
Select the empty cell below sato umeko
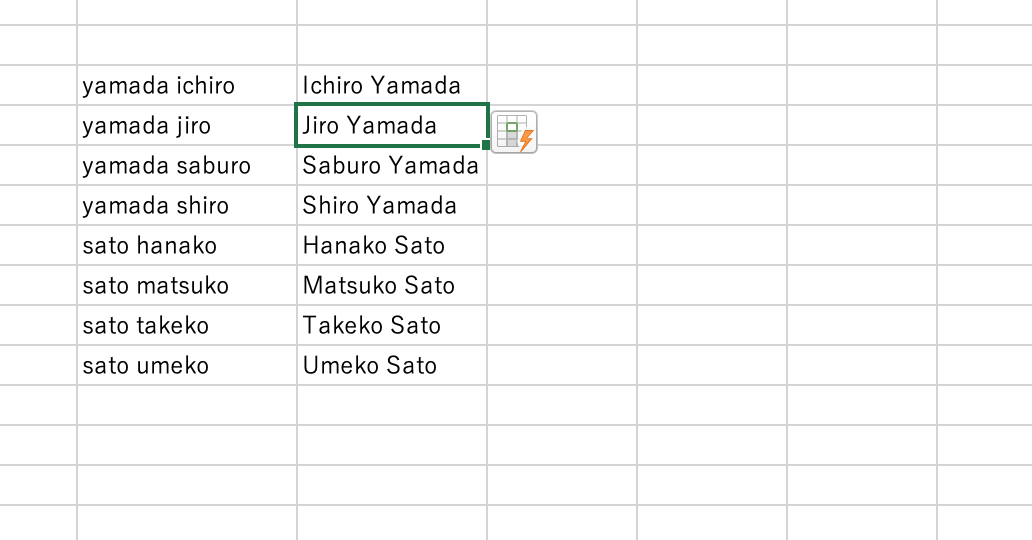(186, 406)
